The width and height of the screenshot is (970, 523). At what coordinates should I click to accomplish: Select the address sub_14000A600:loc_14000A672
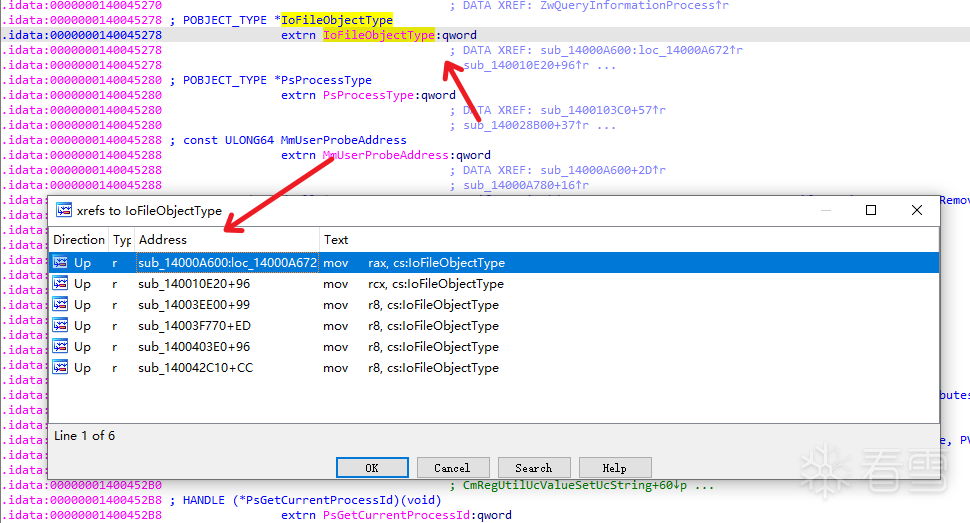pos(227,262)
